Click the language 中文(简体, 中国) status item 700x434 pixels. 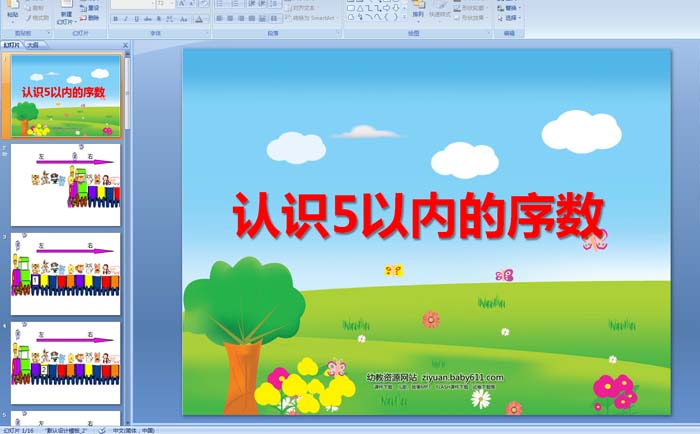(133, 430)
